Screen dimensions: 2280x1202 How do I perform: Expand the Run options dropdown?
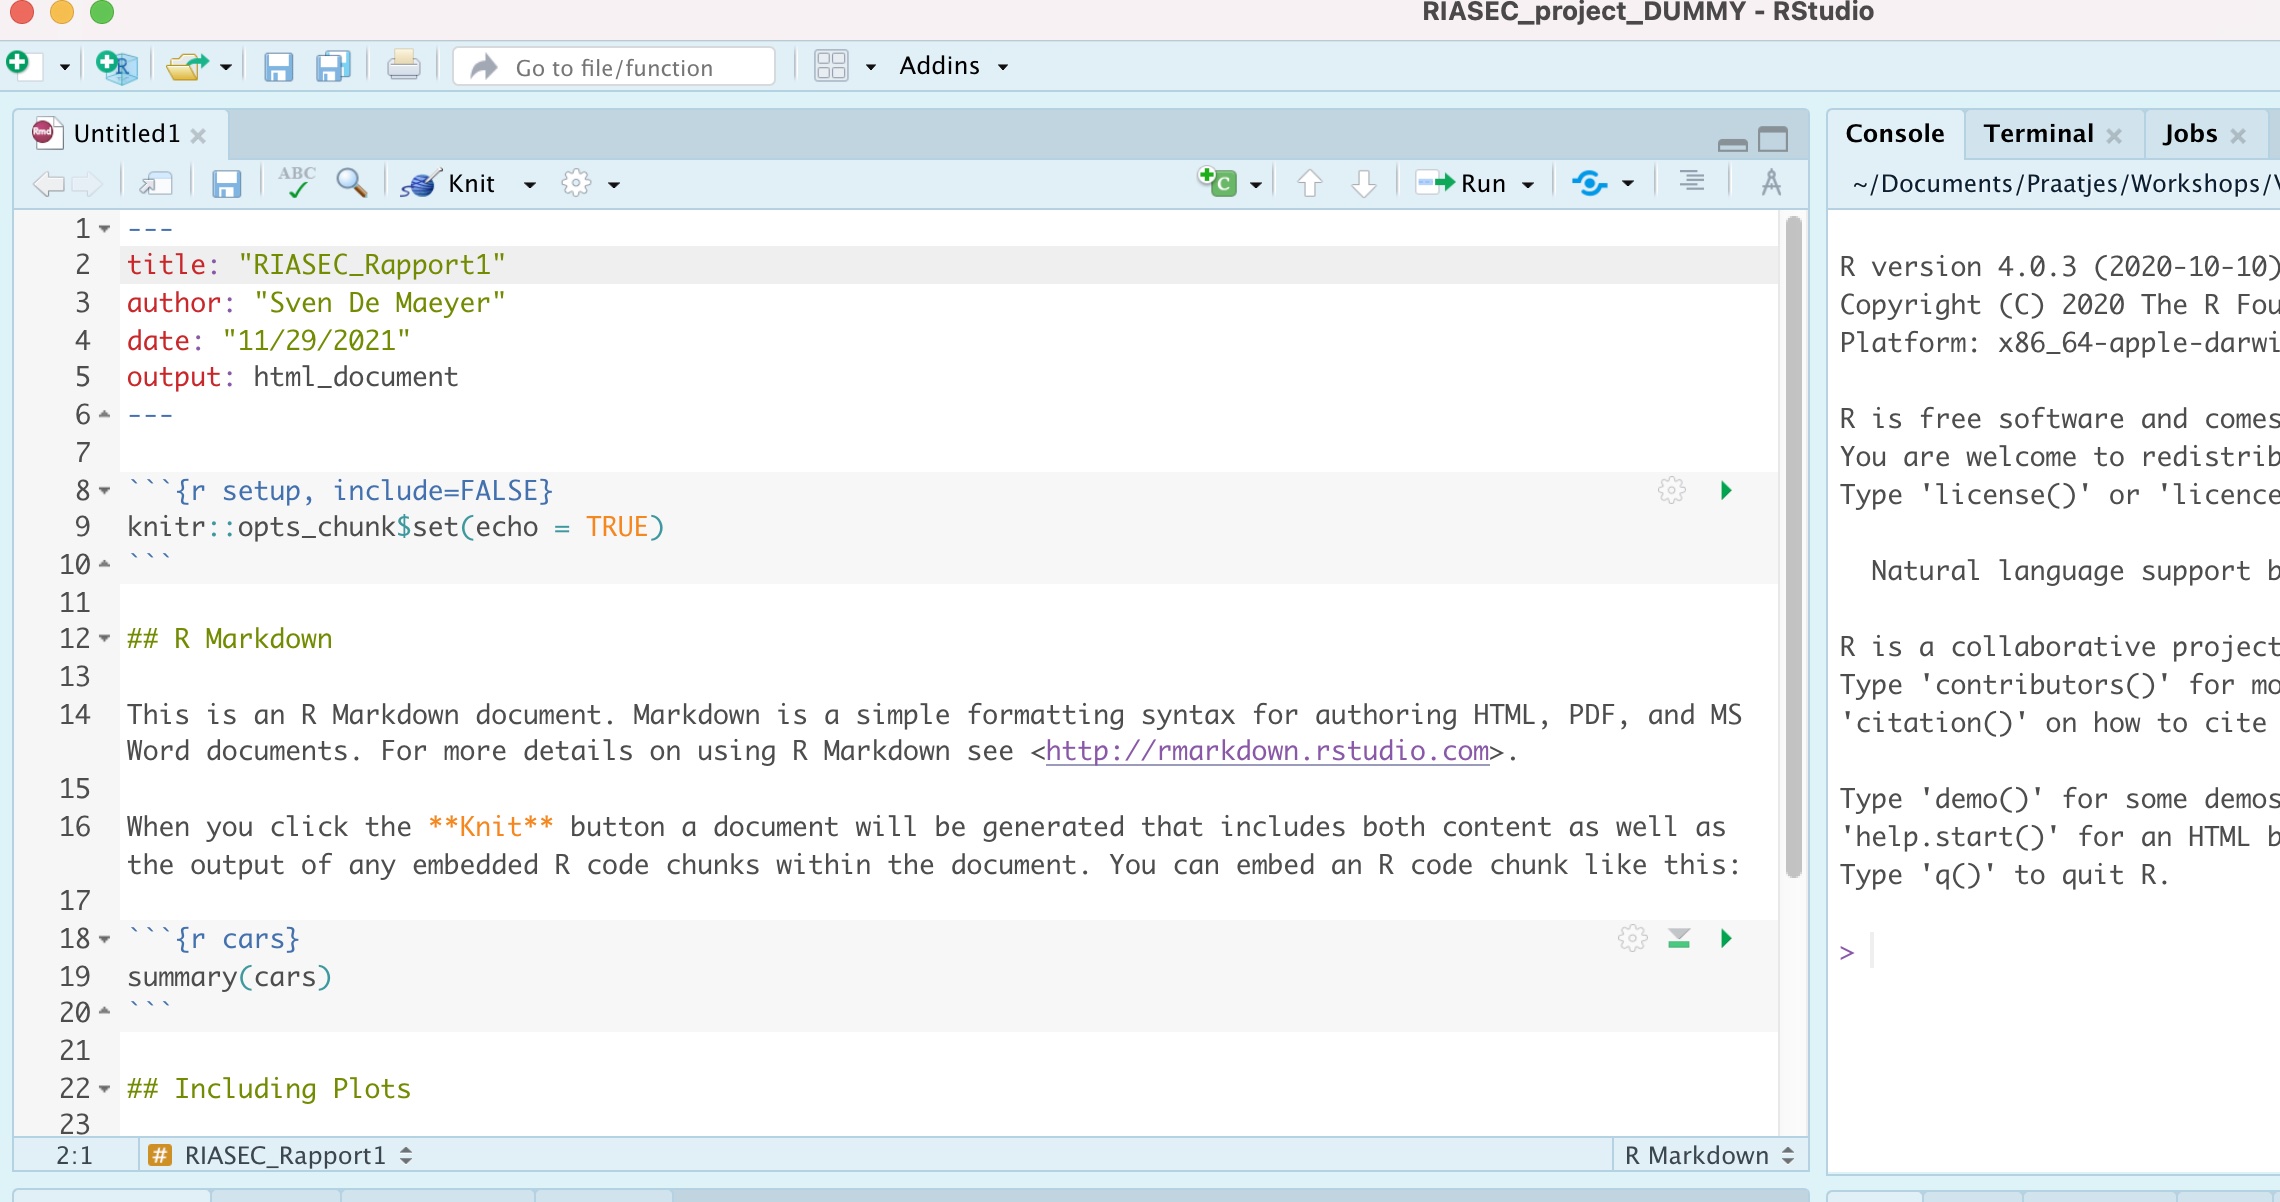point(1528,185)
